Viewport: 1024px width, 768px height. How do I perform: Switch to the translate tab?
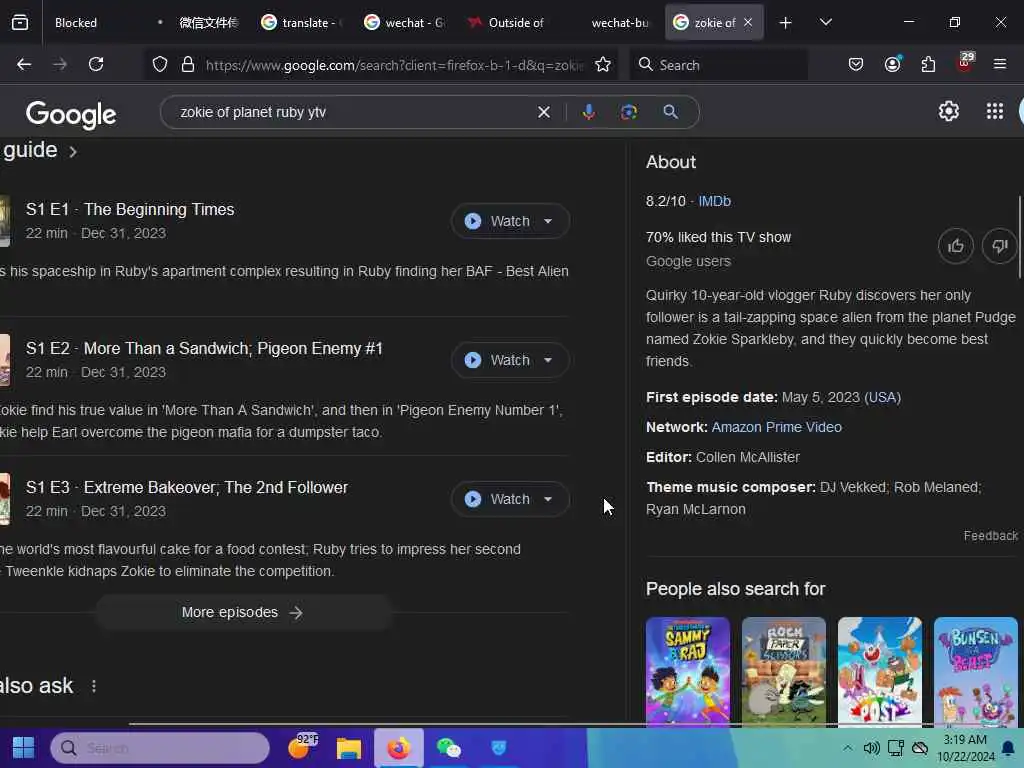coord(302,23)
